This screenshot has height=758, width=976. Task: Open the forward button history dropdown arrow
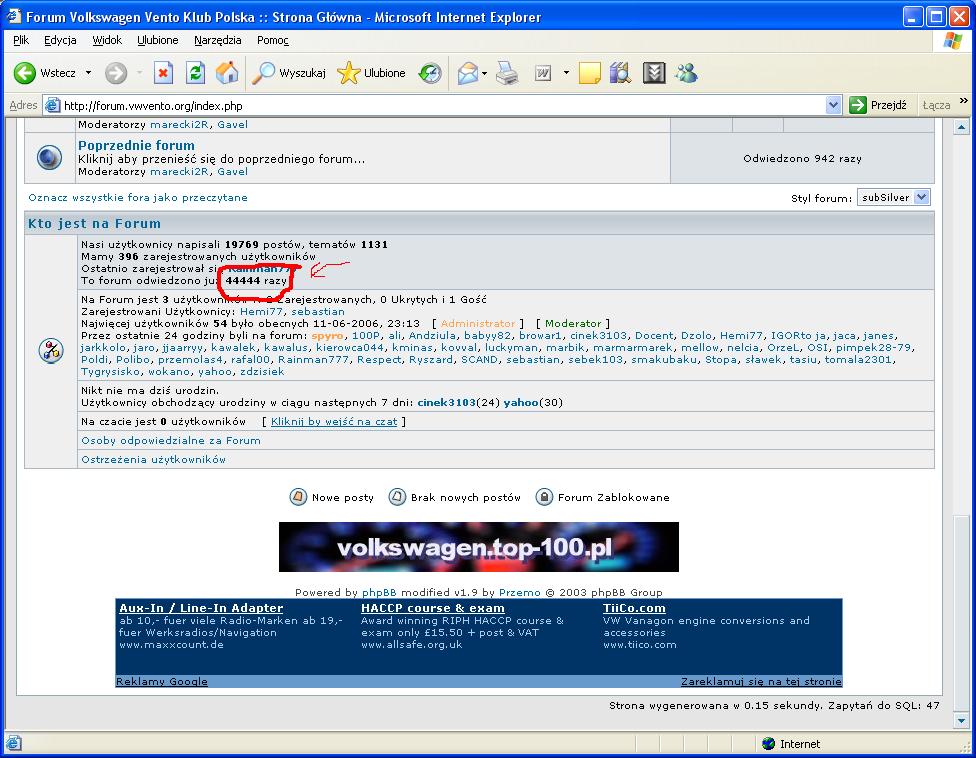(139, 73)
